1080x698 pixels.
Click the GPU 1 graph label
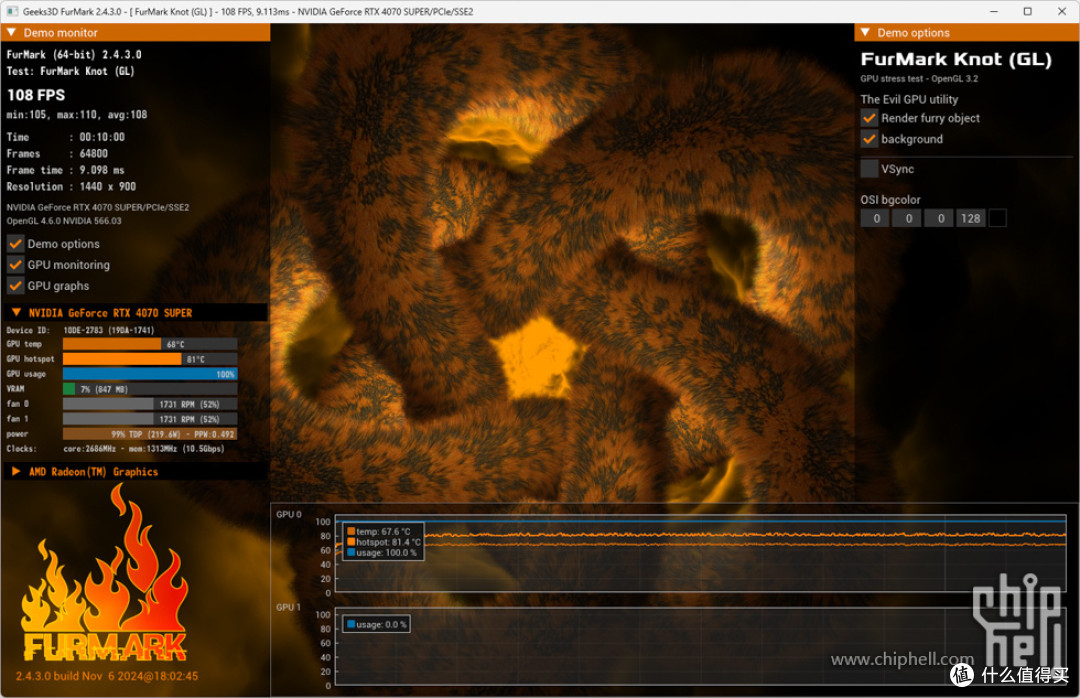[x=289, y=607]
